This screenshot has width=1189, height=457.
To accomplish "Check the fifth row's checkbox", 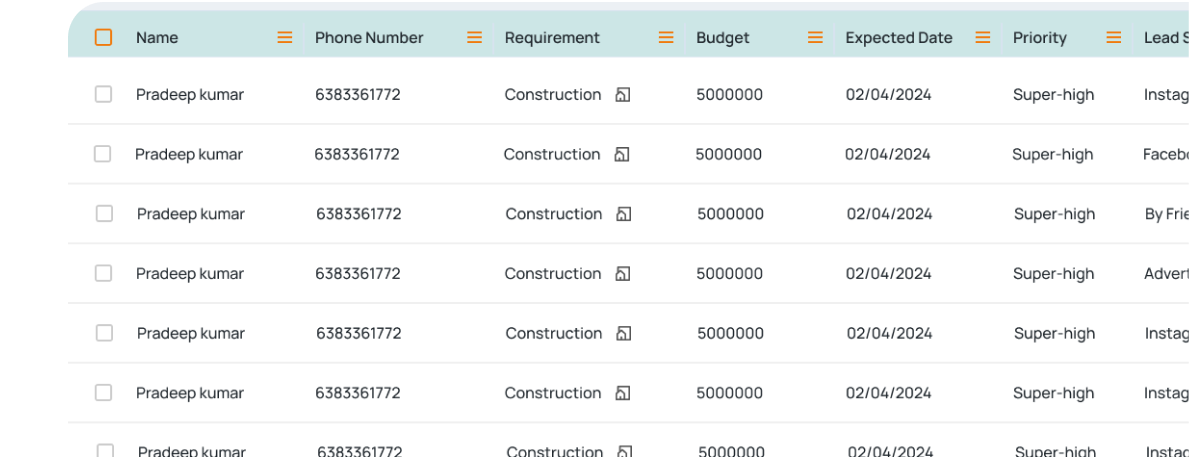I will pos(104,333).
